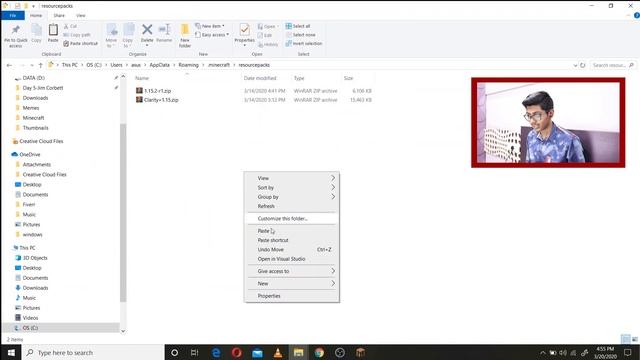The height and width of the screenshot is (360, 640).
Task: Choose Open in Visual Studio
Action: point(291,259)
